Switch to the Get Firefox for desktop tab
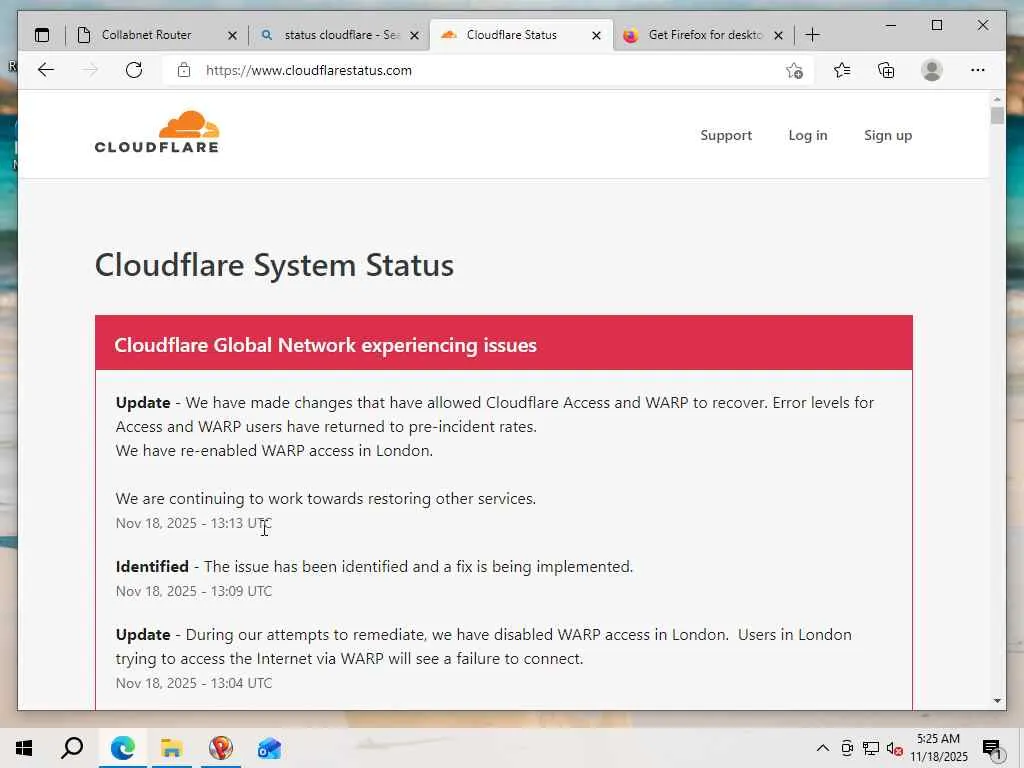Image resolution: width=1024 pixels, height=768 pixels. (705, 35)
